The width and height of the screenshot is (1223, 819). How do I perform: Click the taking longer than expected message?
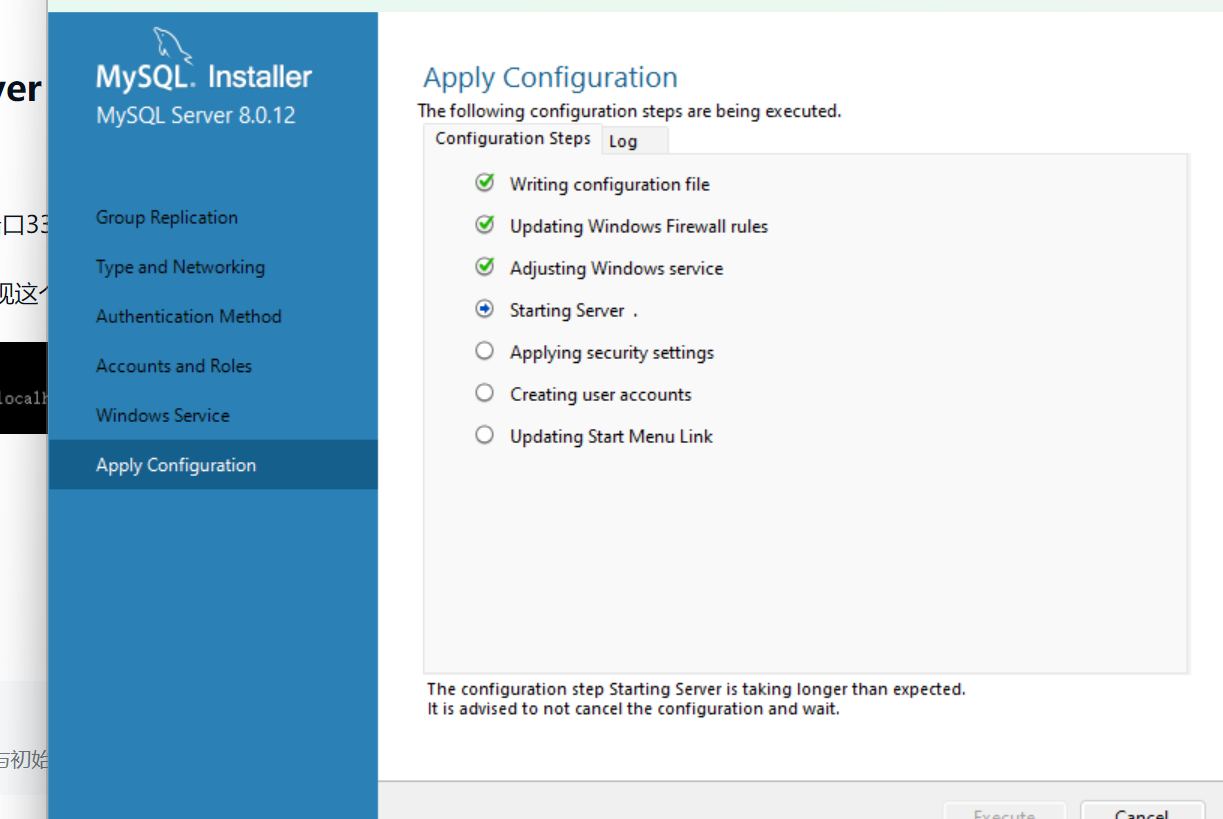tap(696, 689)
